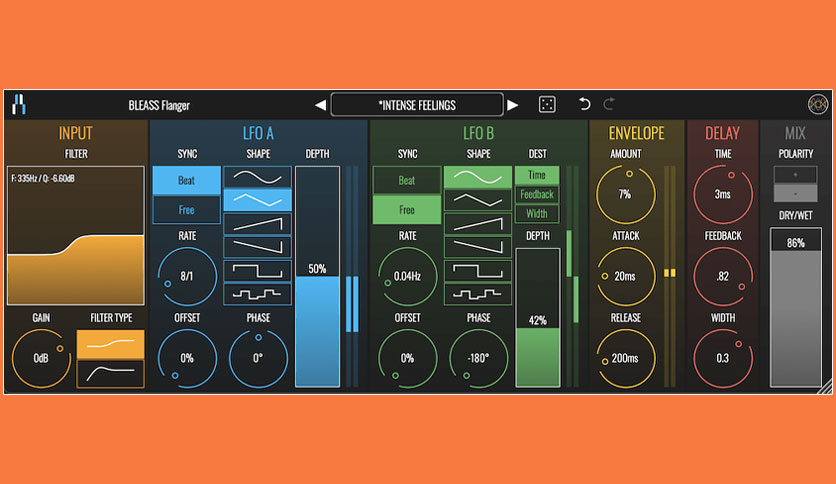Choose the sine wave shape in LFO B

pyautogui.click(x=478, y=177)
